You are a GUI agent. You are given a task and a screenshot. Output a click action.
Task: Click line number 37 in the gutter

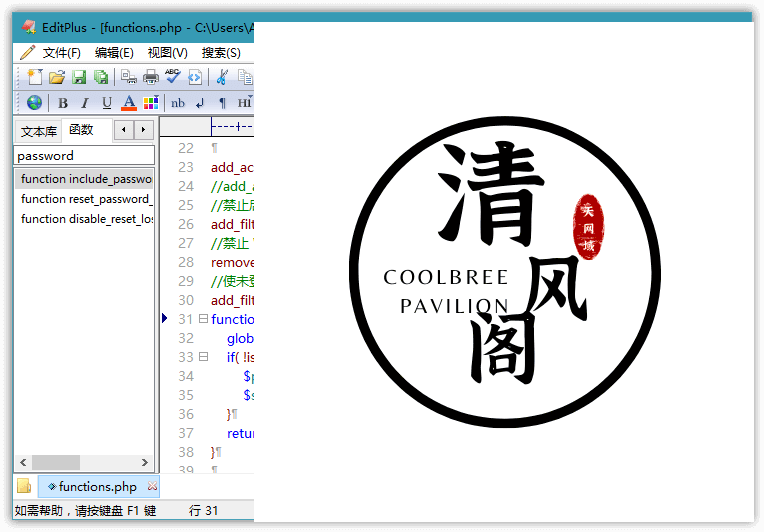[x=186, y=433]
